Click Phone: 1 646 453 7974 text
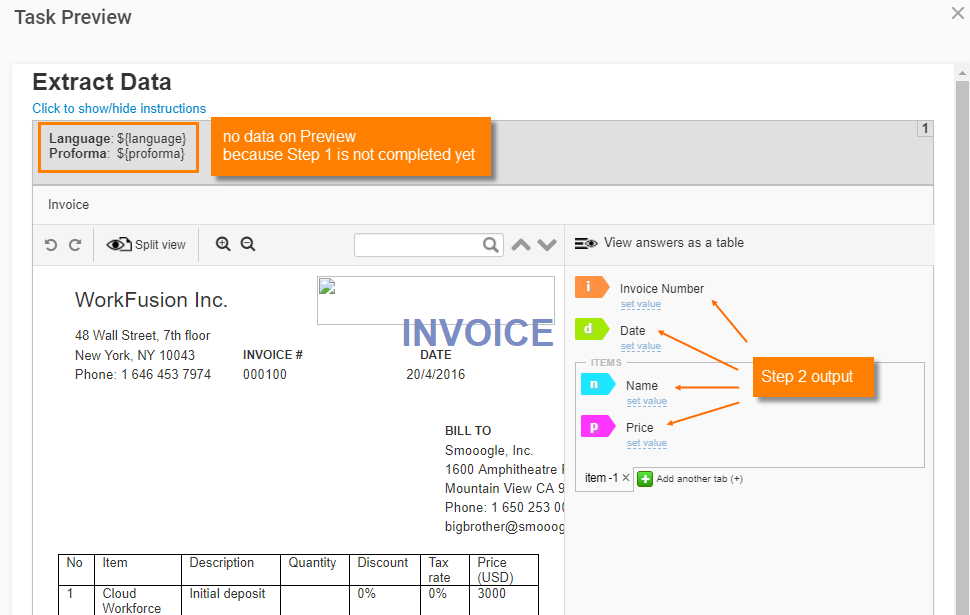The image size is (970, 615). 143,374
